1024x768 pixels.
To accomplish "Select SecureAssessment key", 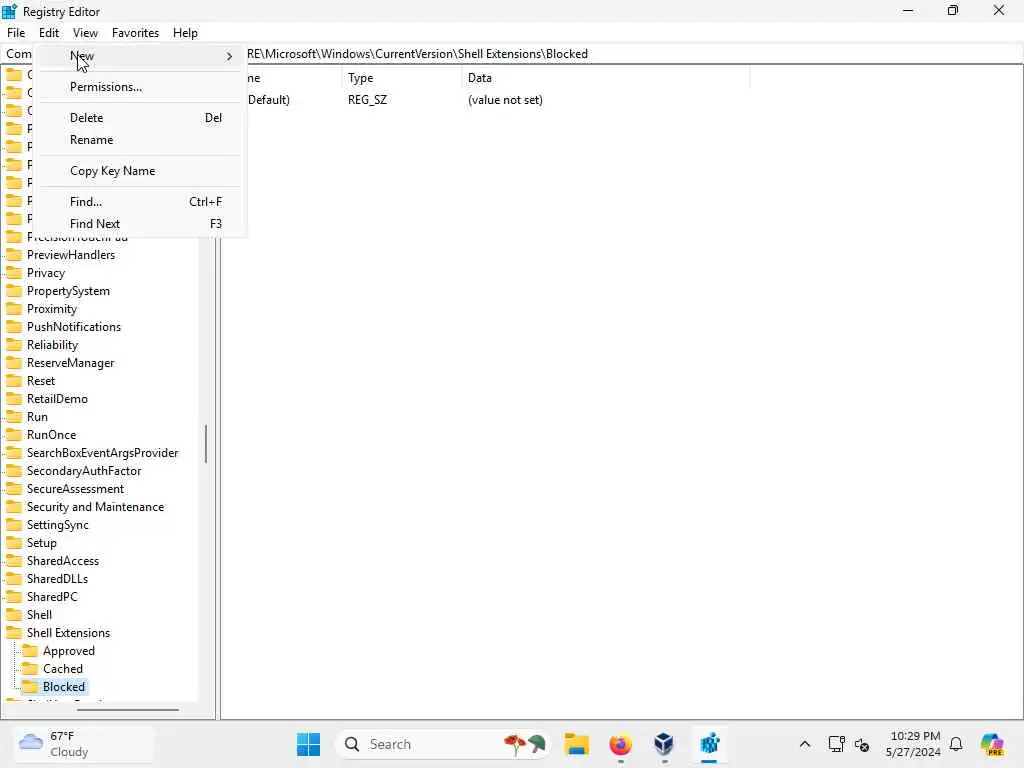I will click(x=75, y=488).
